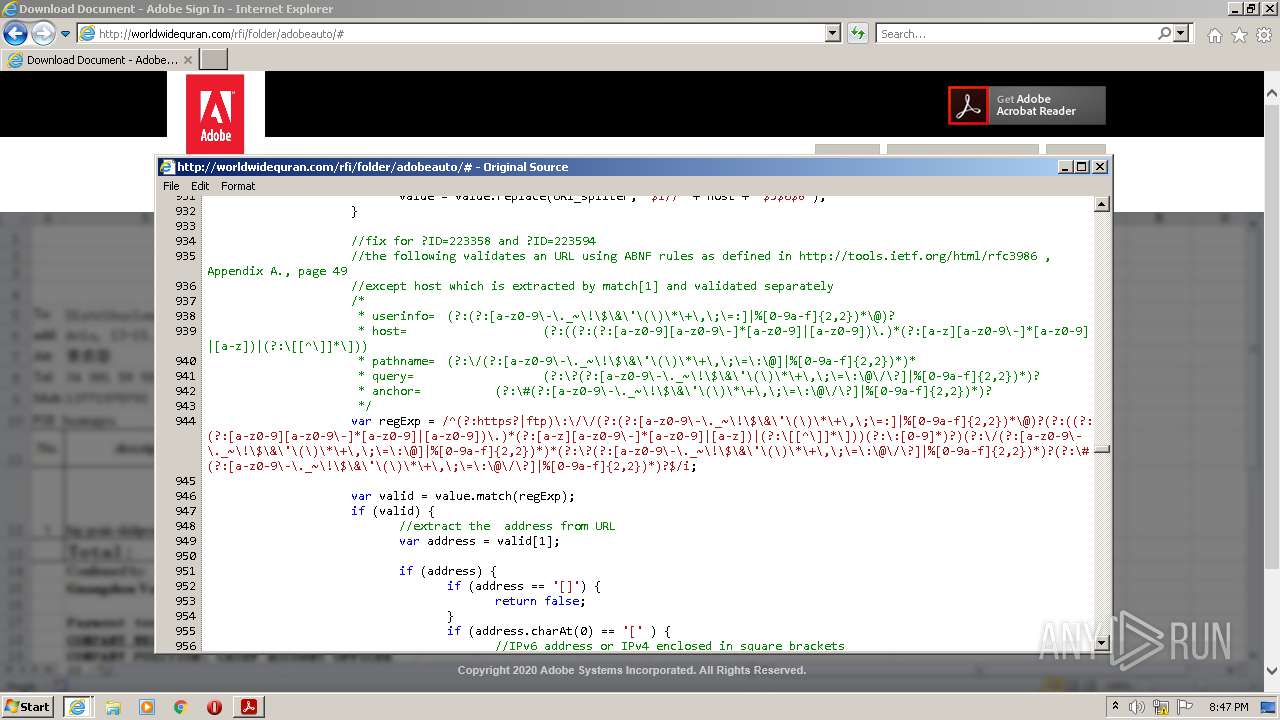This screenshot has height=720, width=1280.
Task: Restore down the Internet Explorer window
Action: (x=1251, y=9)
